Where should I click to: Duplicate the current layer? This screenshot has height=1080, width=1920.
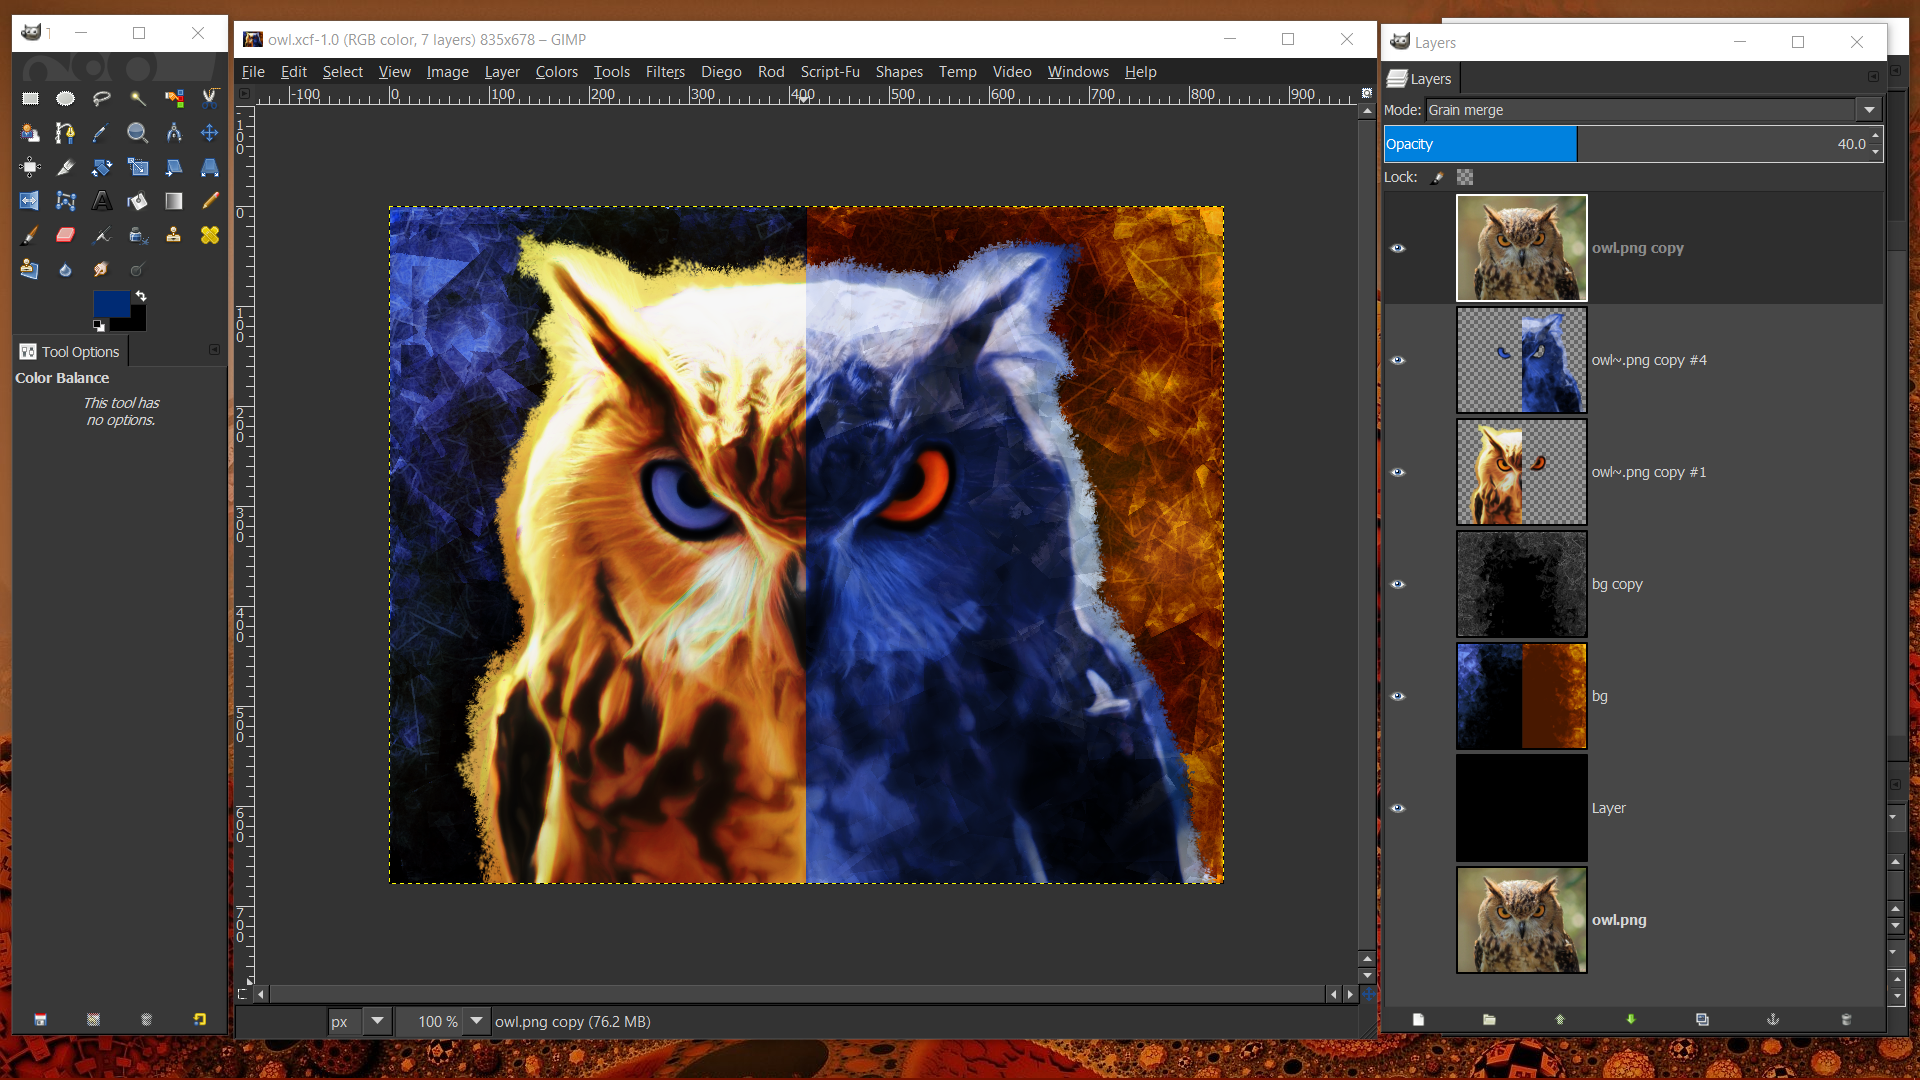1702,1019
